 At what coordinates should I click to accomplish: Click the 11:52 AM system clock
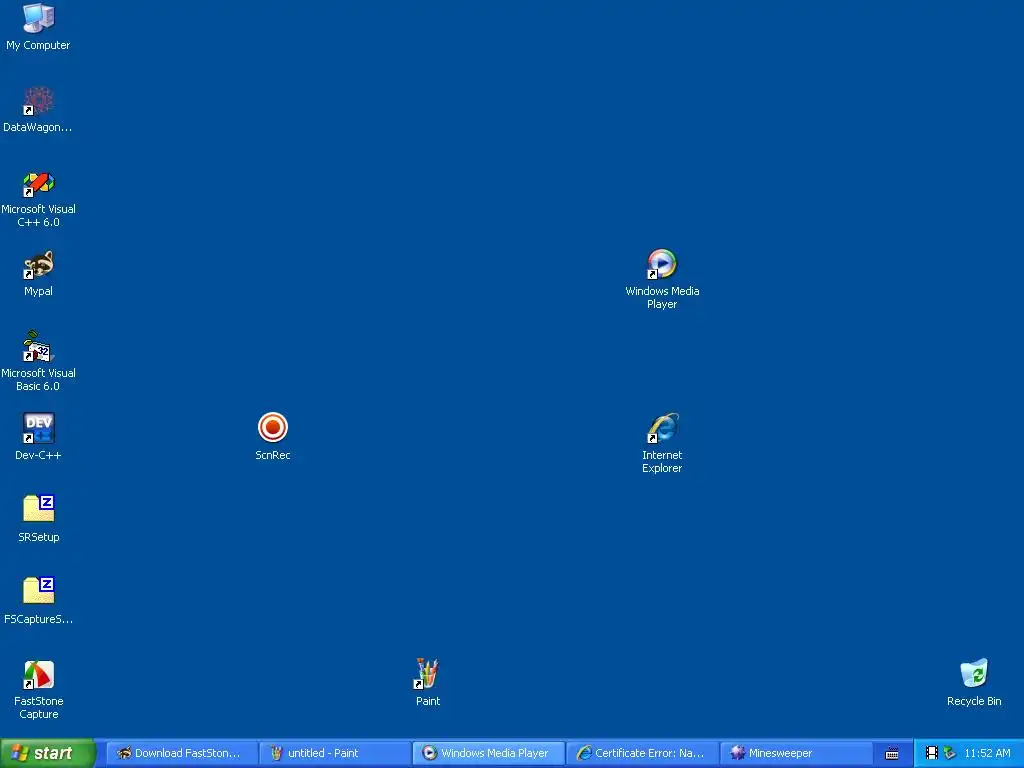(x=987, y=753)
